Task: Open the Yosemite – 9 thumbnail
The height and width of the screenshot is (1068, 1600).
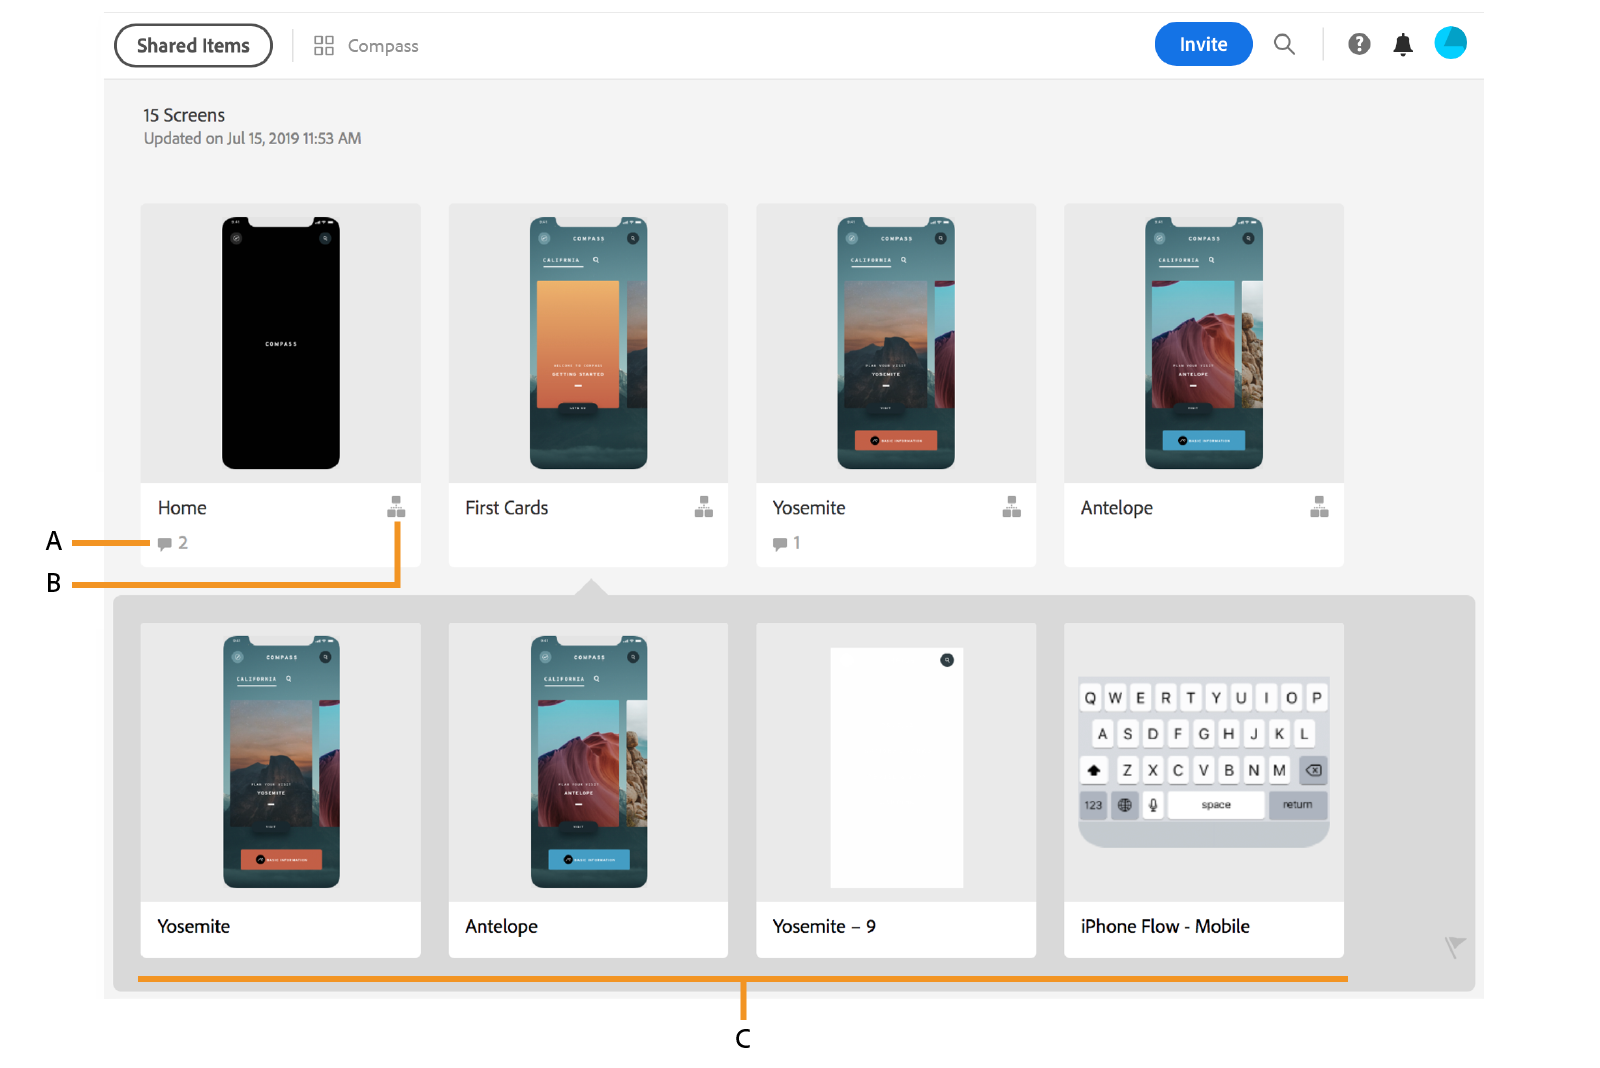Action: (895, 767)
